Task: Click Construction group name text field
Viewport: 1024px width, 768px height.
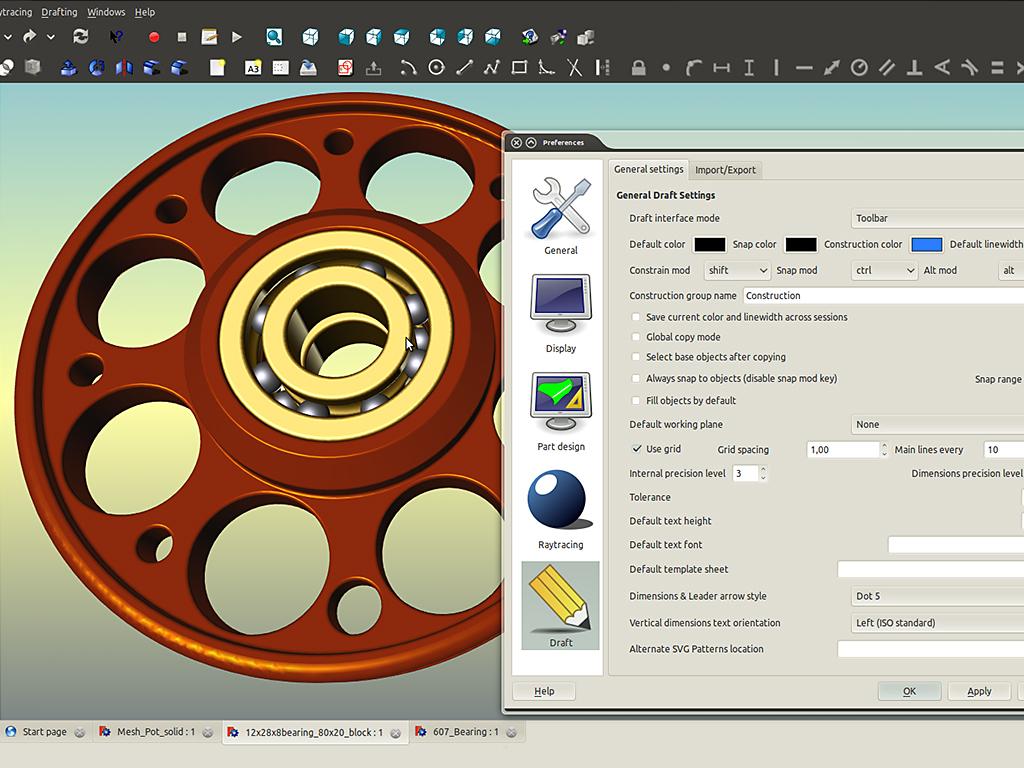Action: click(x=884, y=296)
